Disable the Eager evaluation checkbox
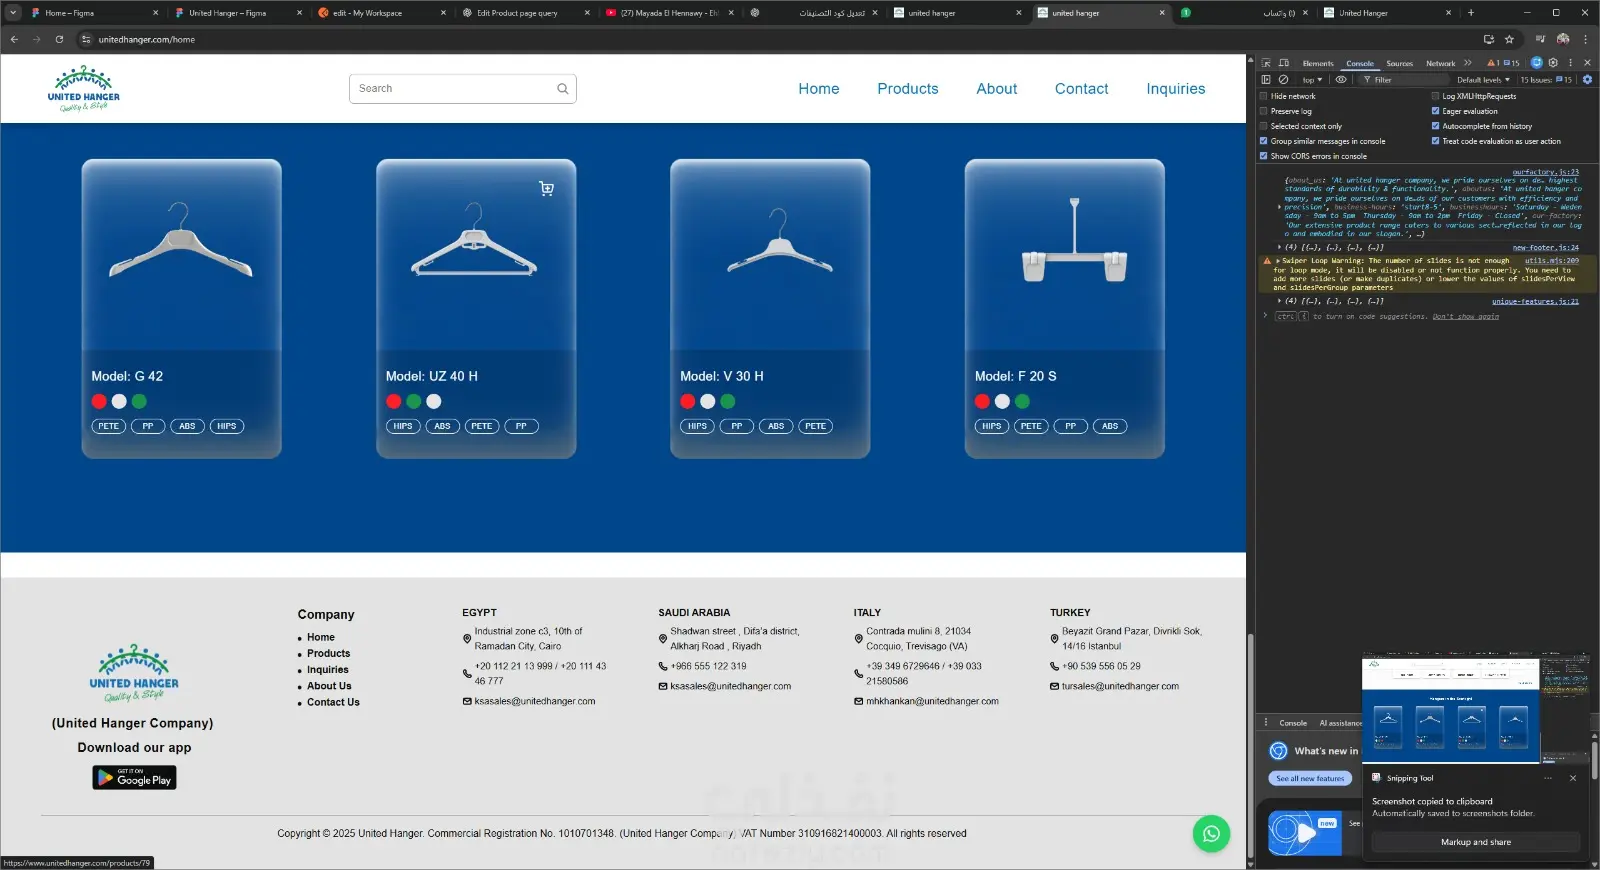This screenshot has height=870, width=1600. 1435,111
